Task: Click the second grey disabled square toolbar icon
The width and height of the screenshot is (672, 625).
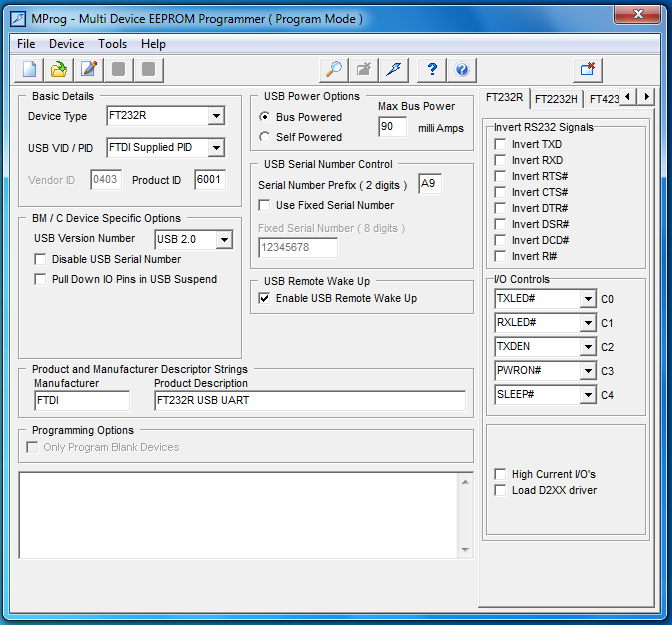Action: 148,69
